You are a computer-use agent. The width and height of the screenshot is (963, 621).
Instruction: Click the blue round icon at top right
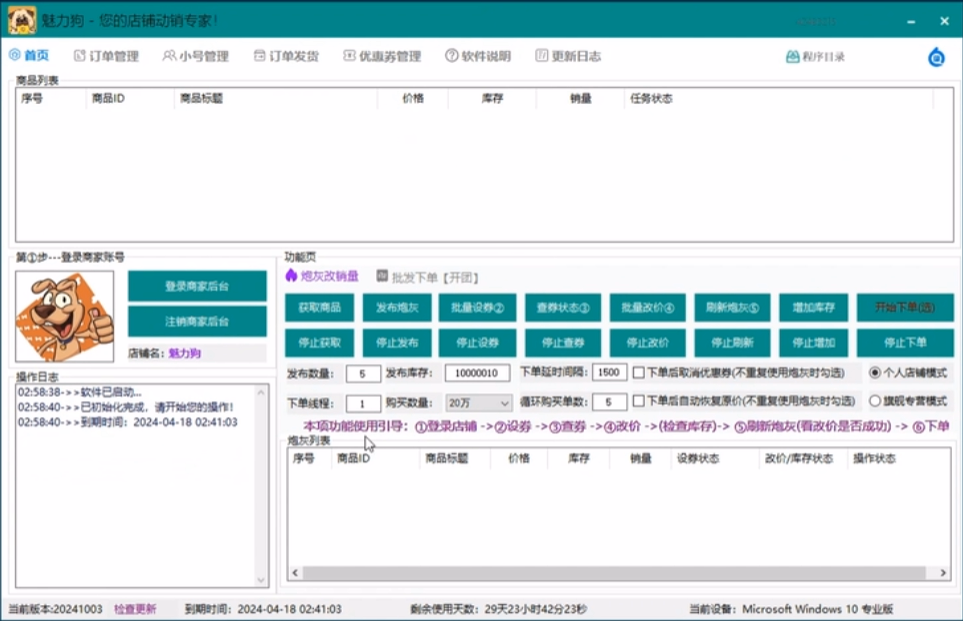pos(936,57)
